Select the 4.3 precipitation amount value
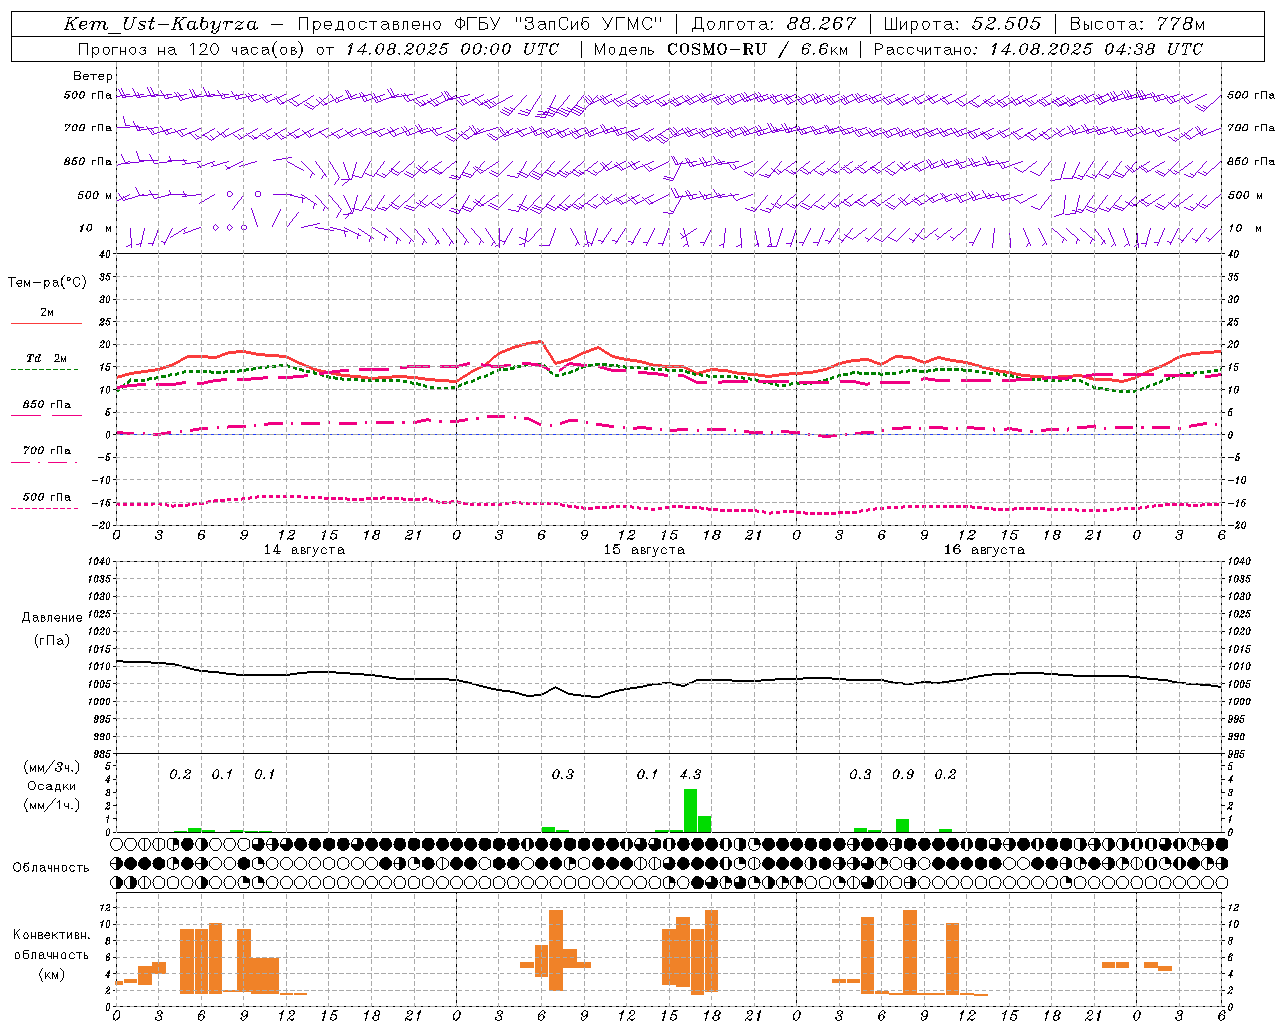The height and width of the screenshot is (1024, 1280). (690, 774)
